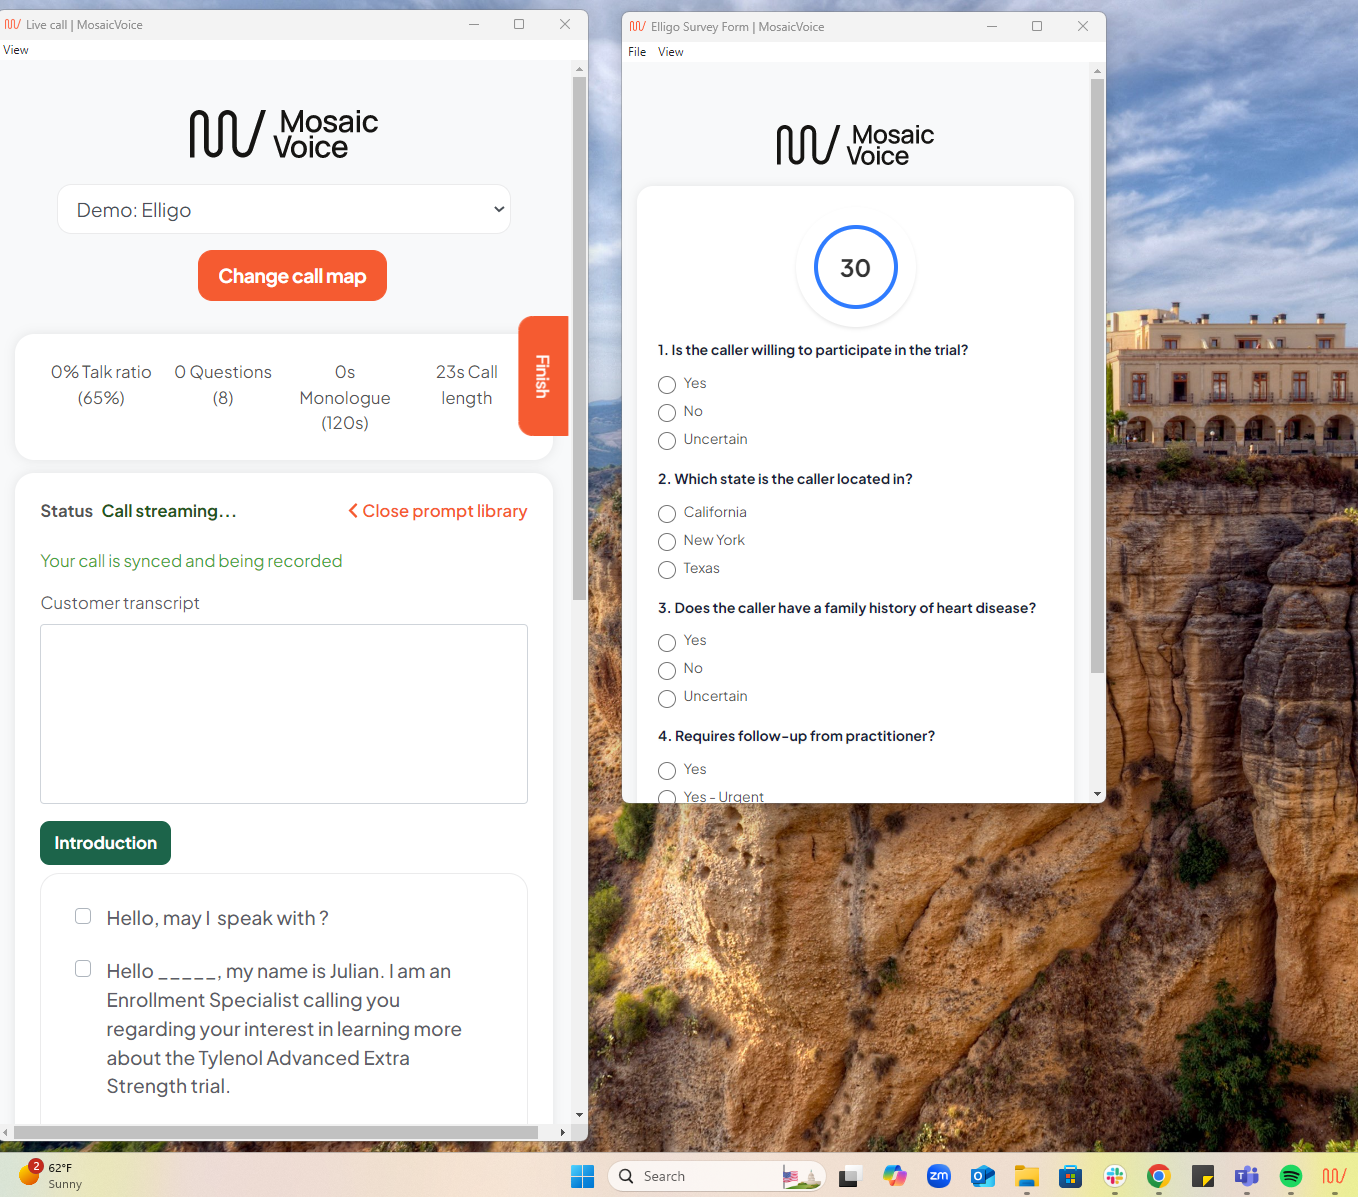Click the Survey Form scroll down arrow
The image size is (1358, 1197).
[1097, 794]
